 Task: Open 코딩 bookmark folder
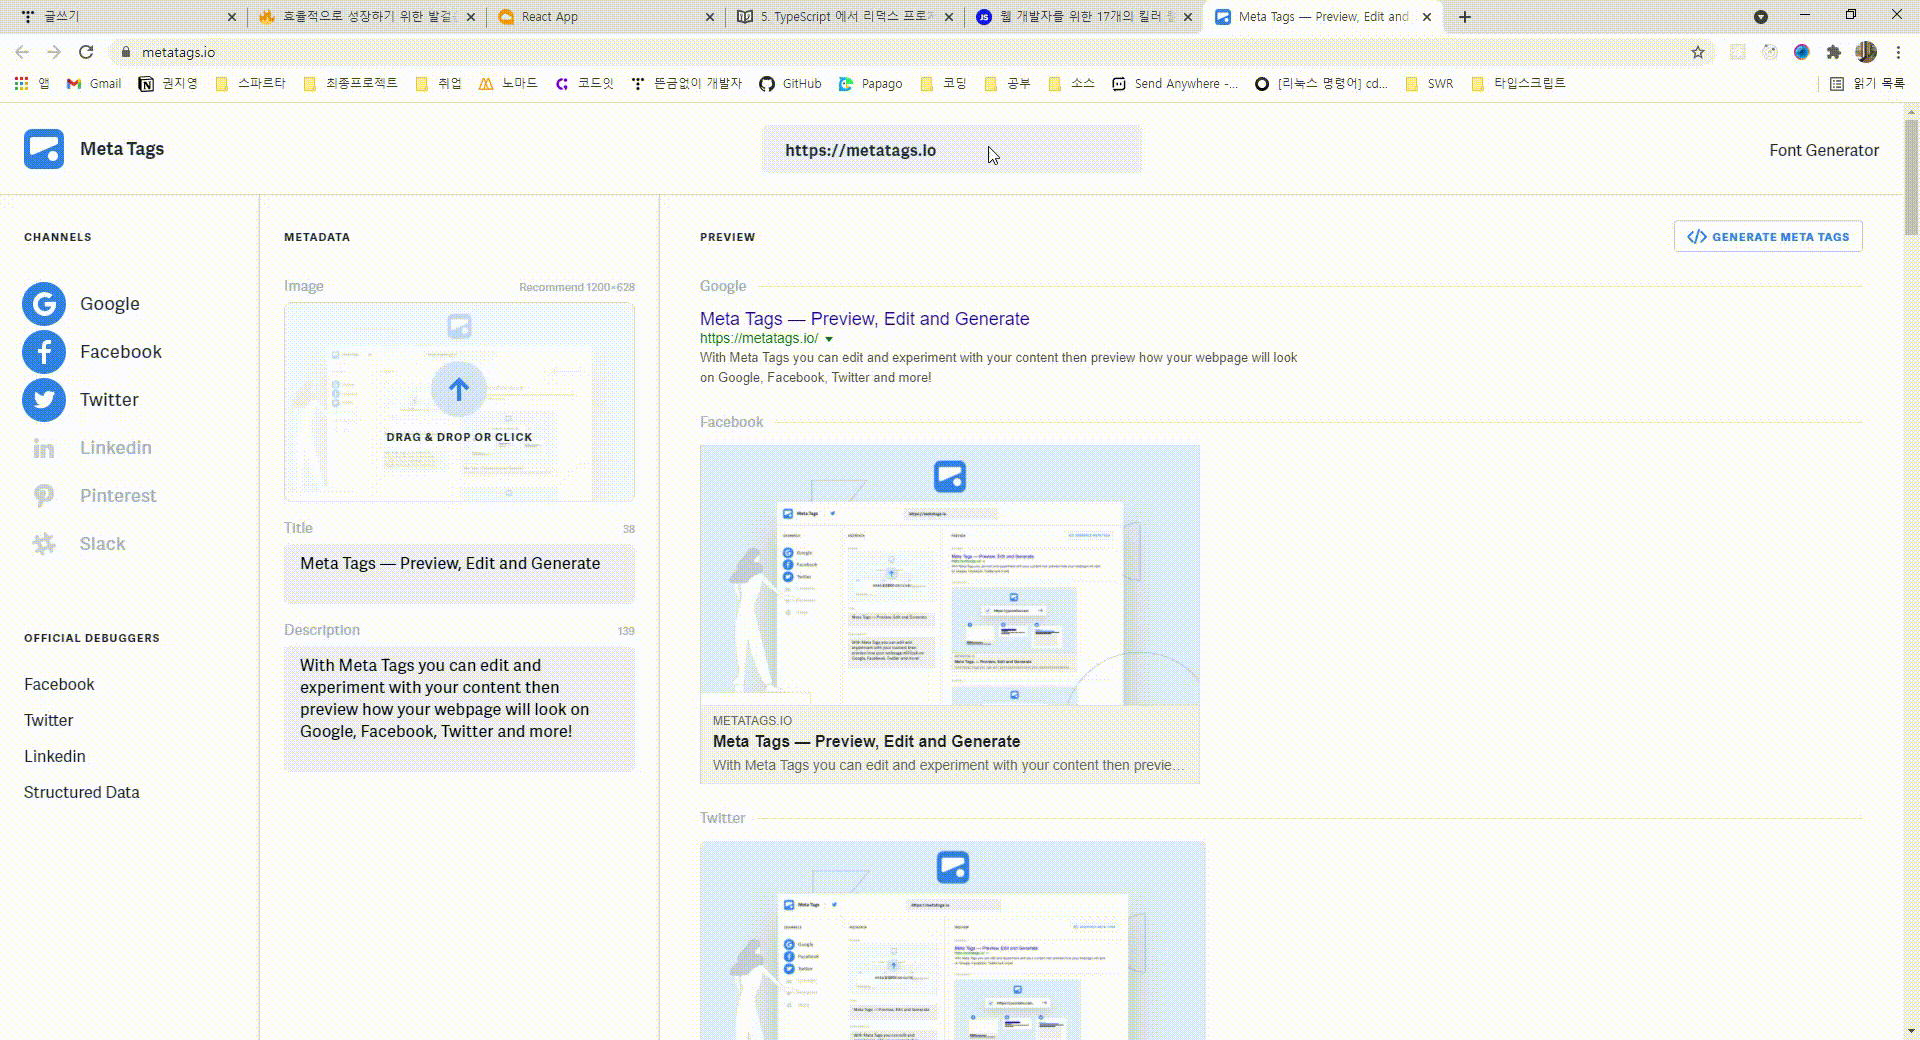click(943, 84)
